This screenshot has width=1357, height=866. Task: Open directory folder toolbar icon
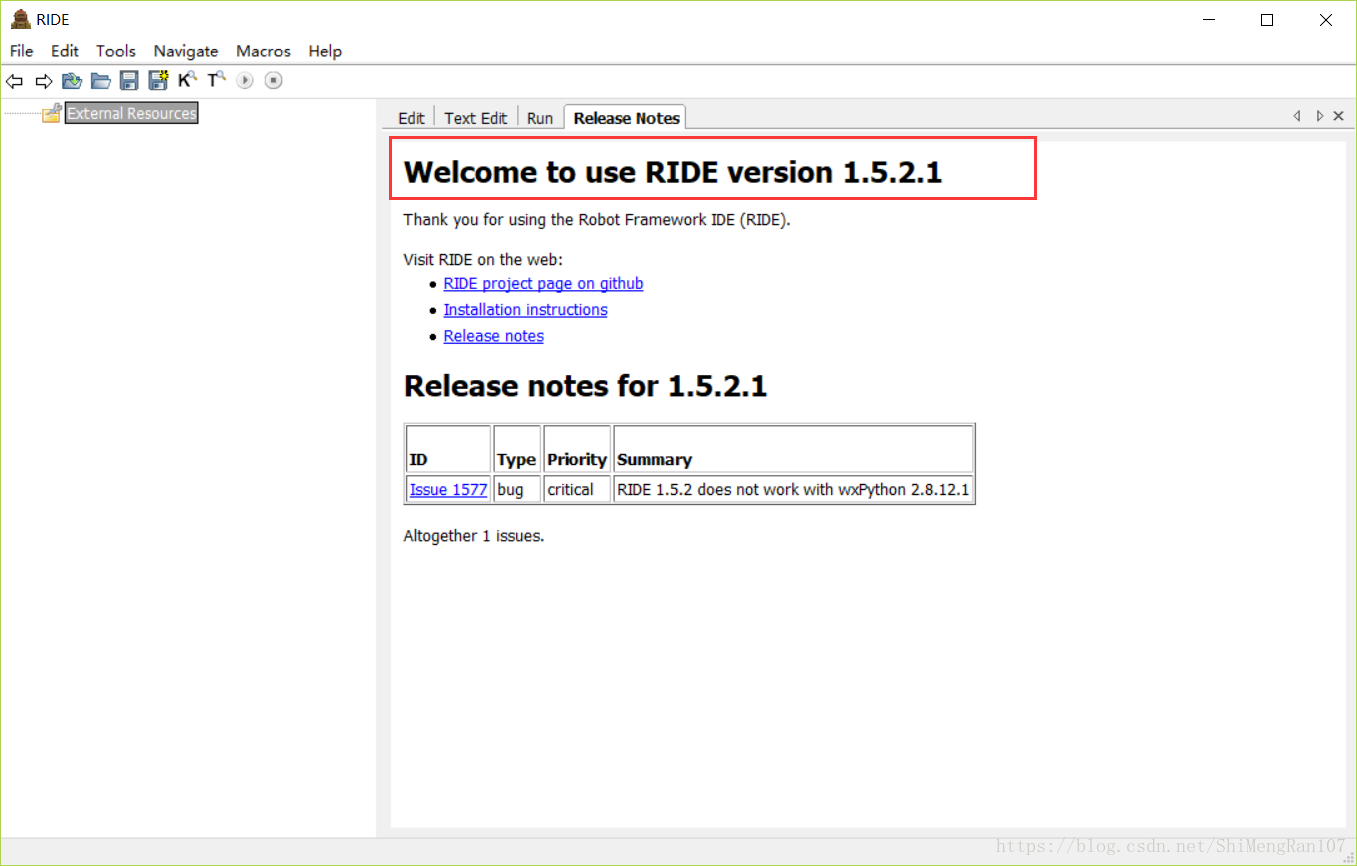click(101, 81)
